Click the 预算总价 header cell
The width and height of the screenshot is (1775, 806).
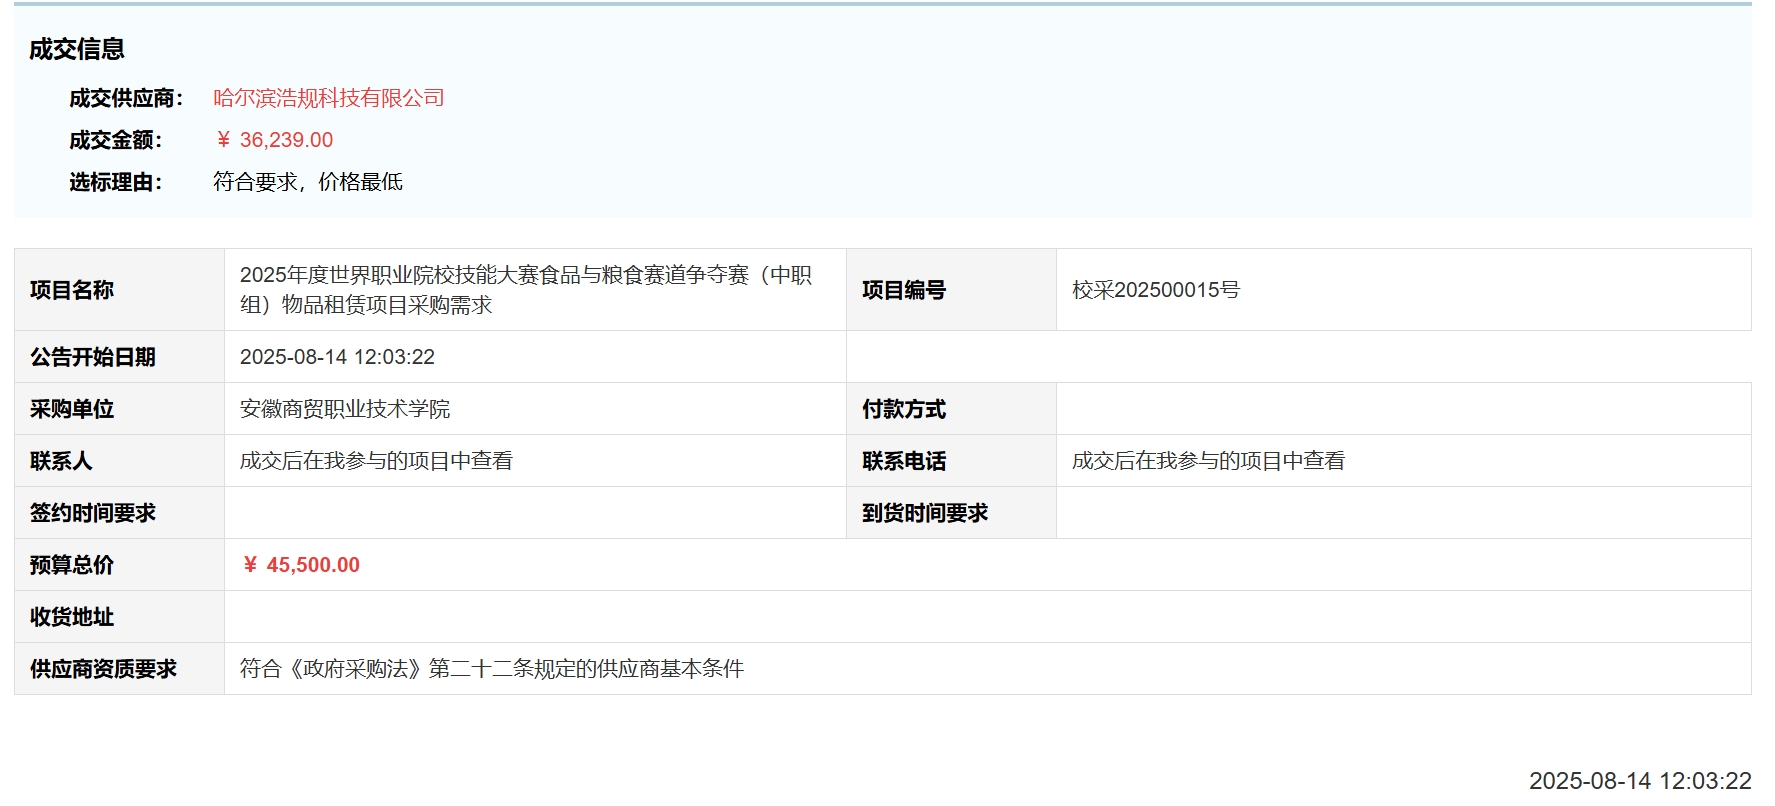[72, 565]
